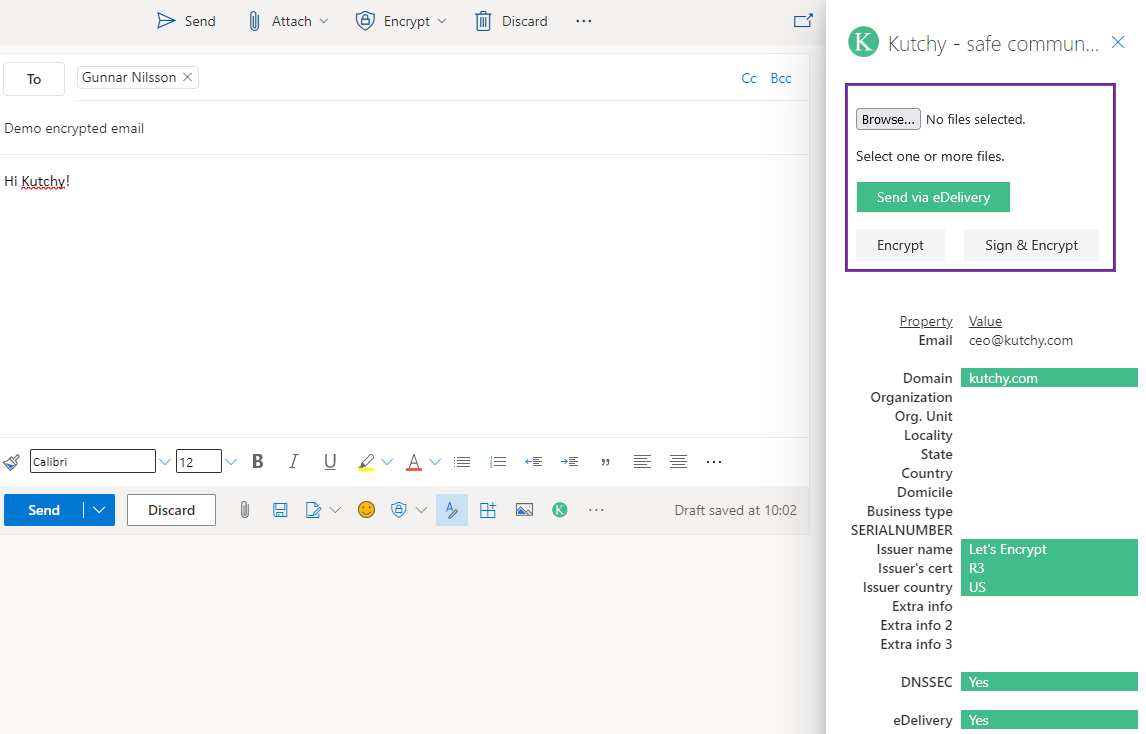The image size is (1146, 734).
Task: Center align text
Action: coord(678,461)
